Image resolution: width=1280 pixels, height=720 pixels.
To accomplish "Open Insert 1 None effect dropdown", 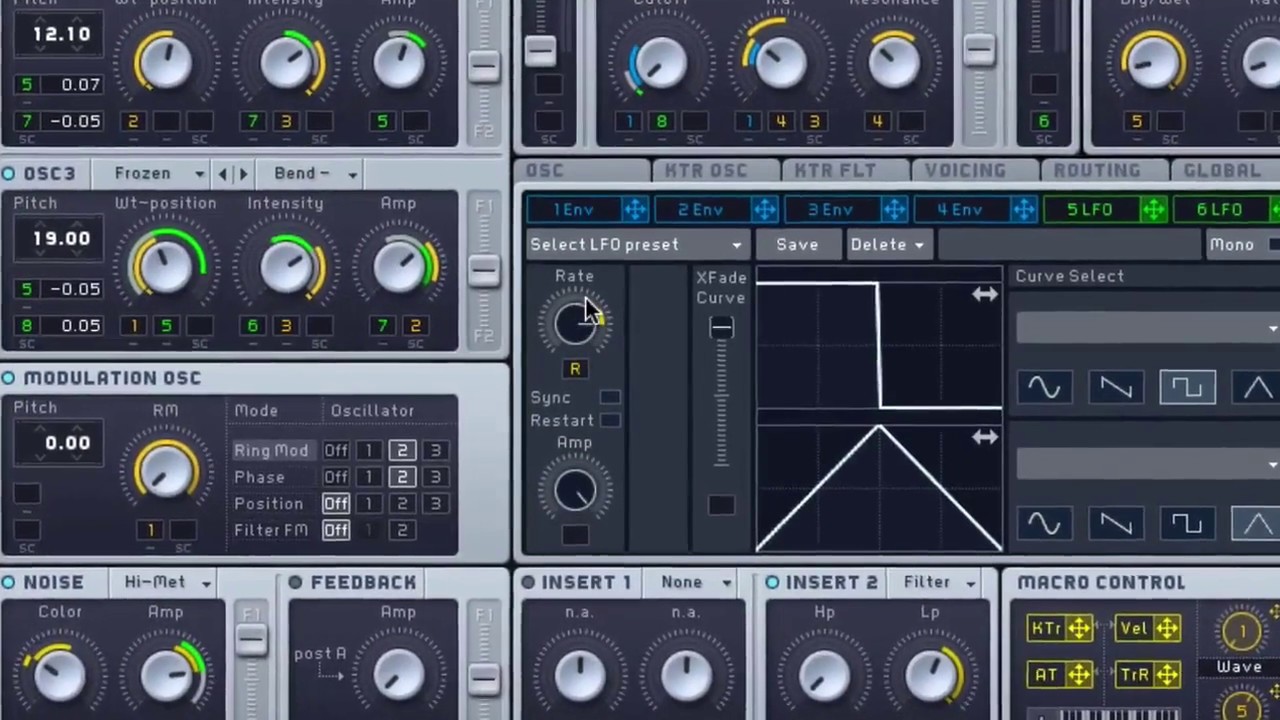I will [x=695, y=582].
